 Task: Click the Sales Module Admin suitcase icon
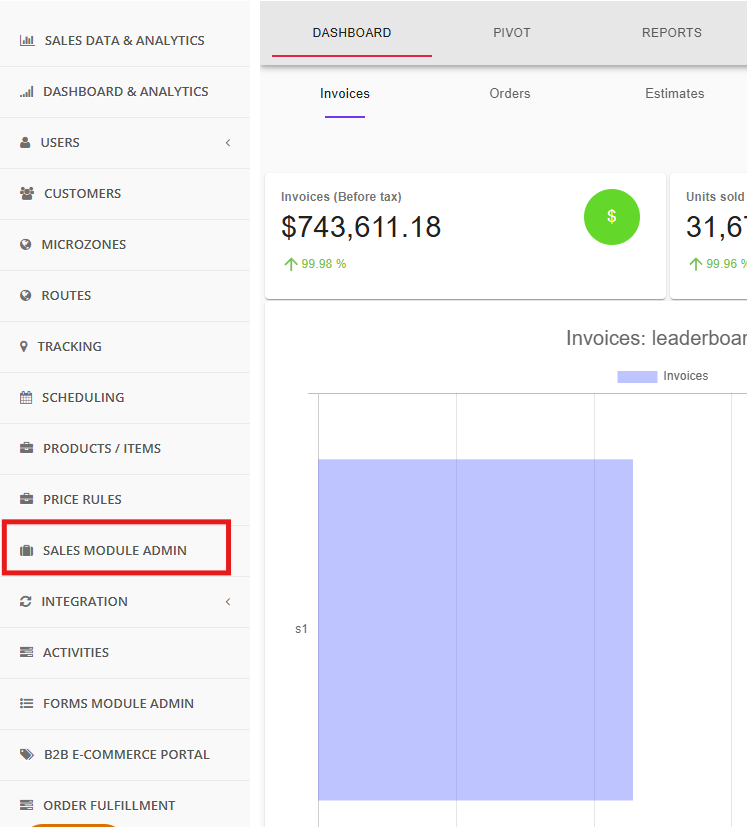point(26,551)
